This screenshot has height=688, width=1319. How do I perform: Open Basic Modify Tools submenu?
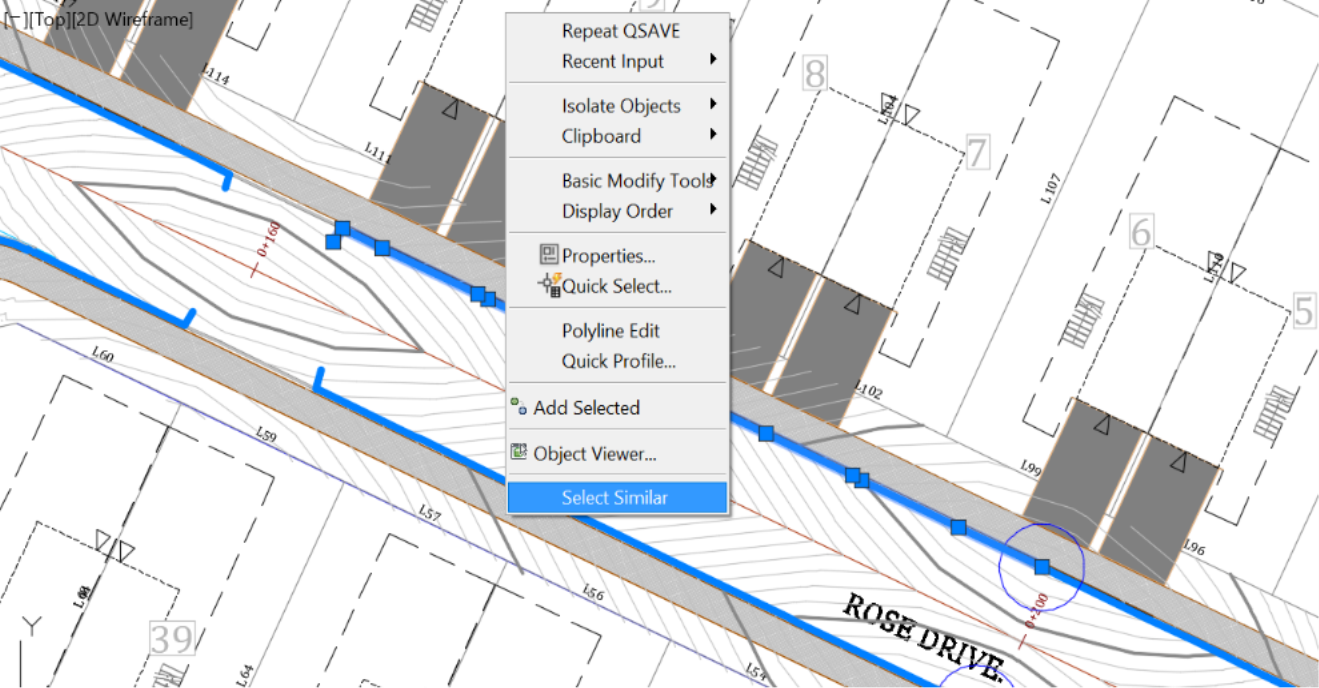[618, 181]
